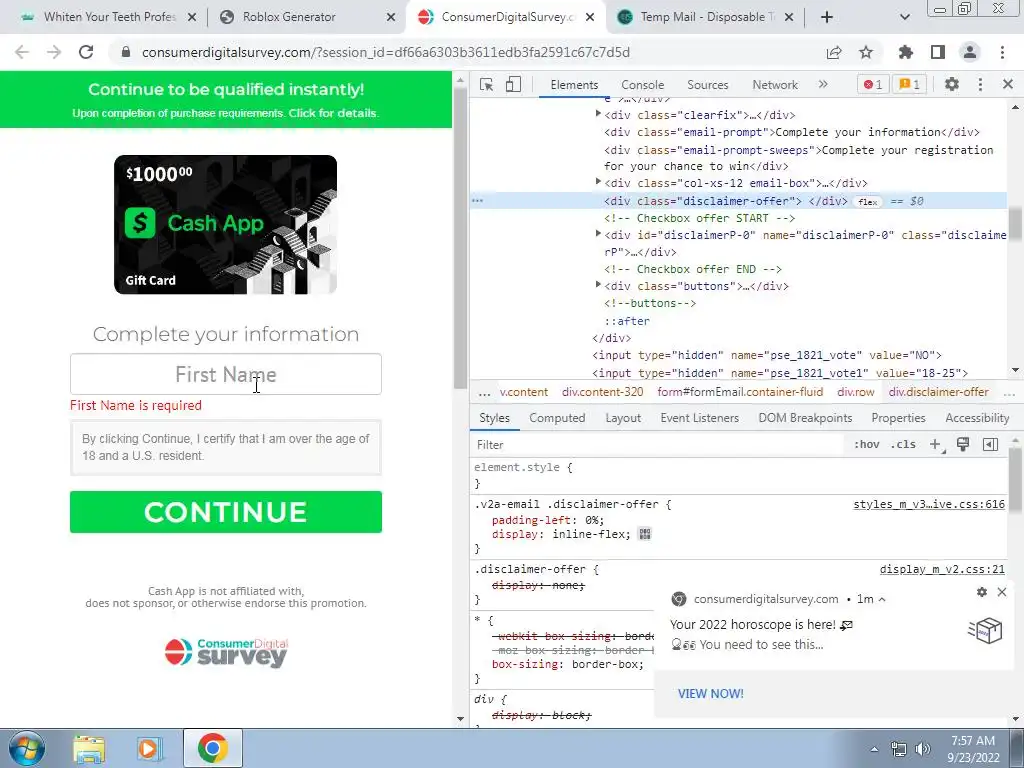Dismiss the horoscope notification
The height and width of the screenshot is (768, 1024).
[x=1002, y=592]
